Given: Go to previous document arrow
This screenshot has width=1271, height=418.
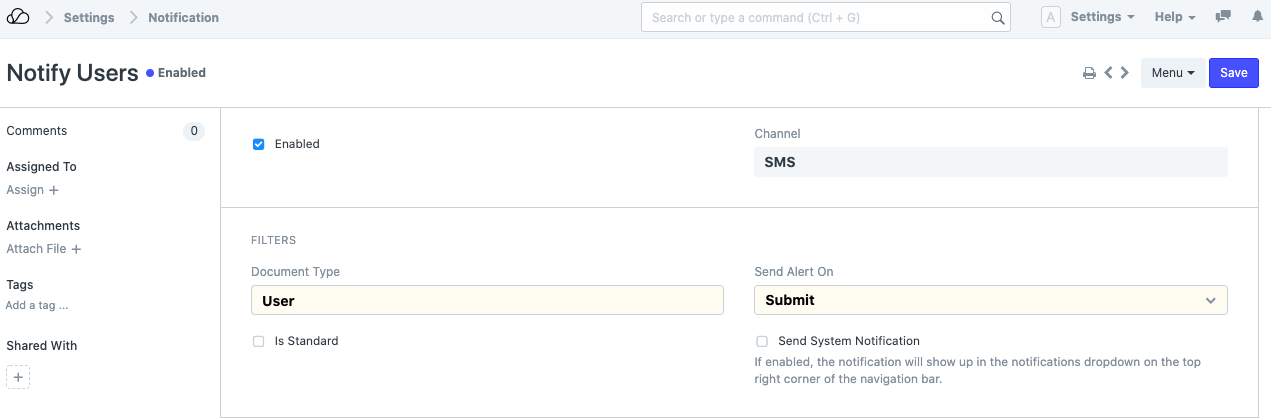Looking at the screenshot, I should click(1108, 73).
